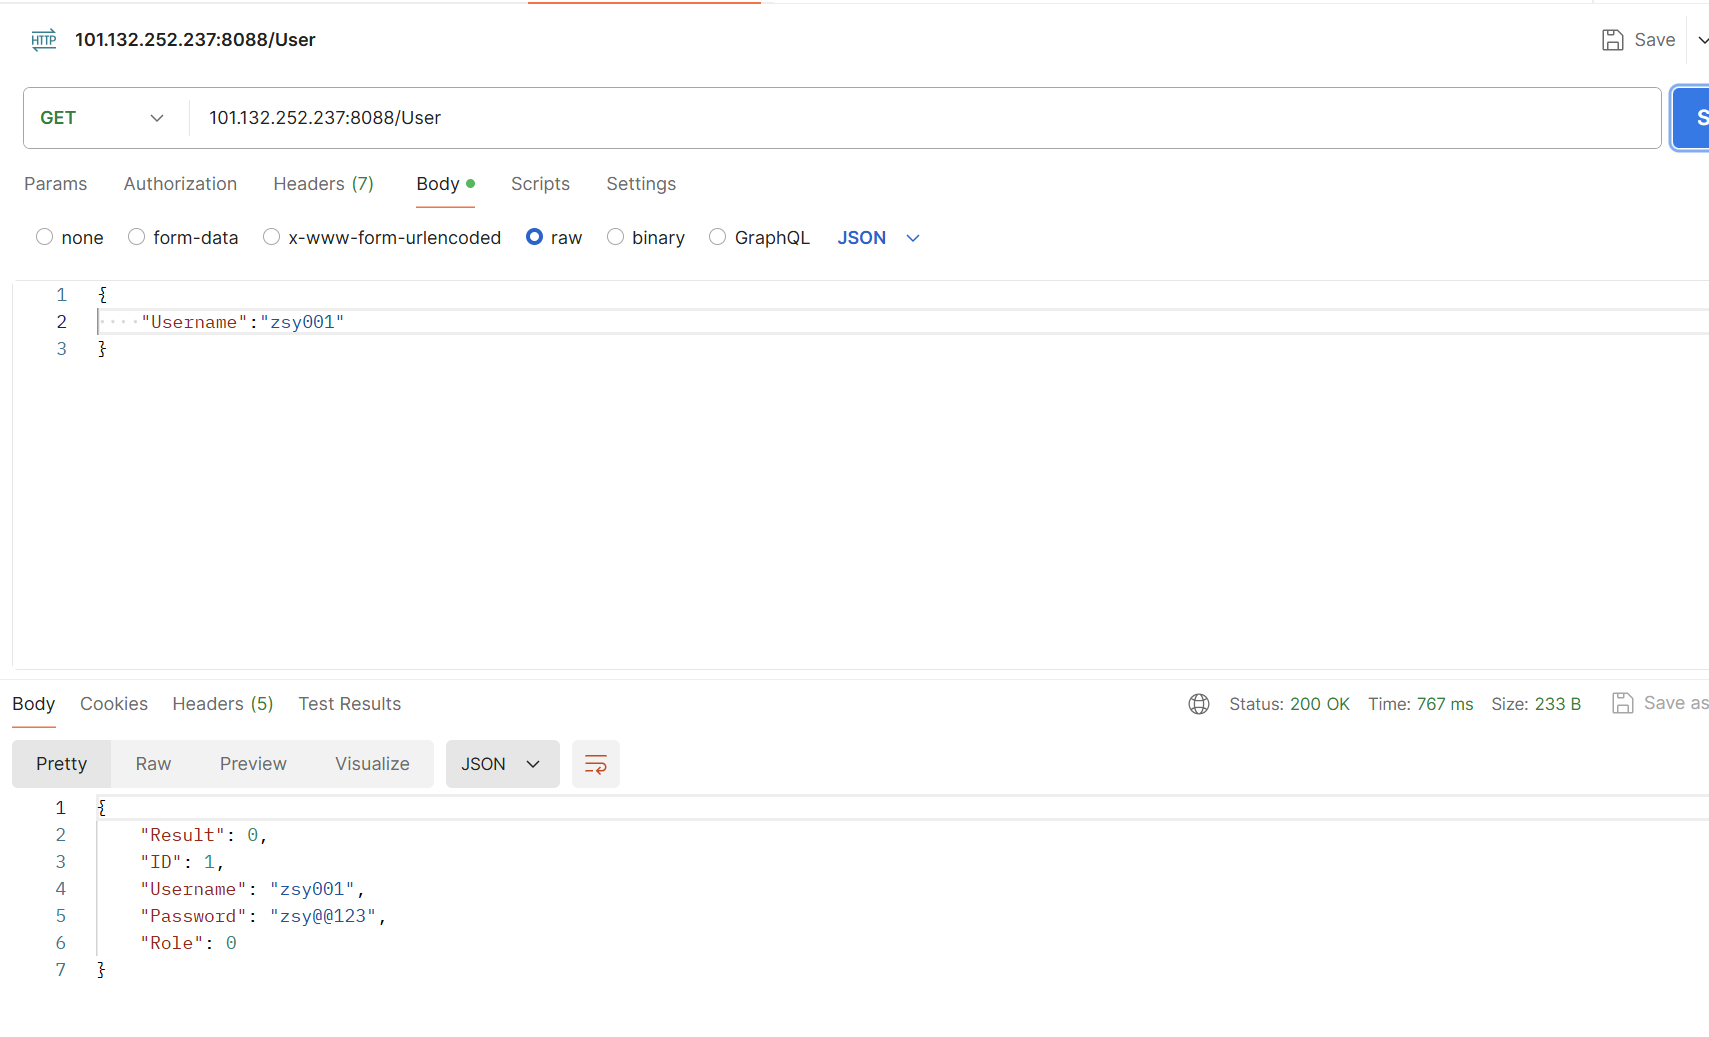1709x1037 pixels.
Task: Open the Save options chevron
Action: pyautogui.click(x=1701, y=40)
